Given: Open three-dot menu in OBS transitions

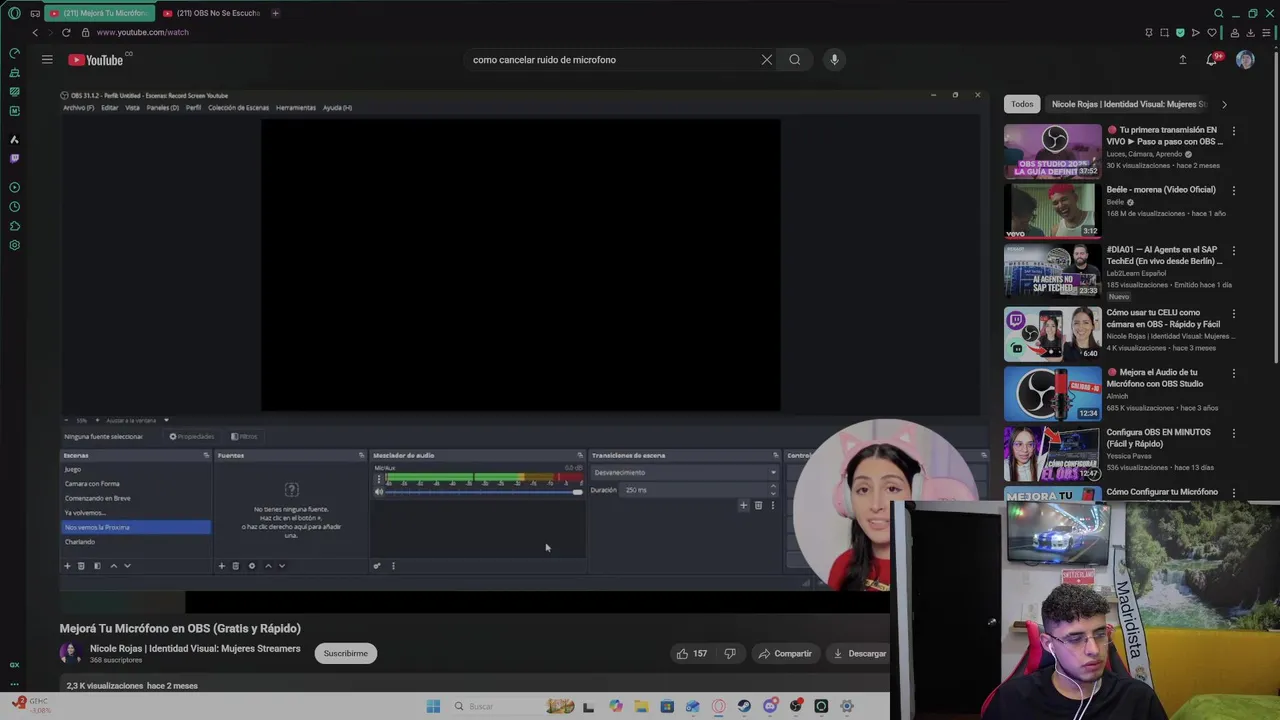Looking at the screenshot, I should click(772, 505).
